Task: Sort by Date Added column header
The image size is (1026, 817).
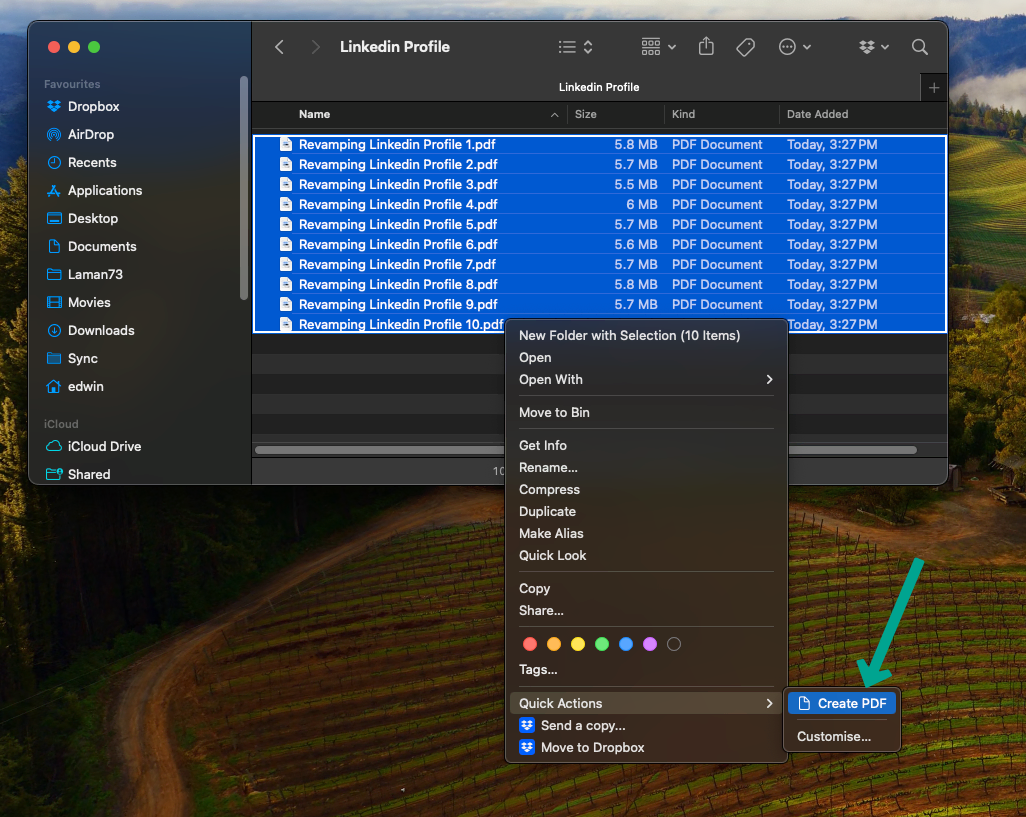Action: tap(817, 114)
